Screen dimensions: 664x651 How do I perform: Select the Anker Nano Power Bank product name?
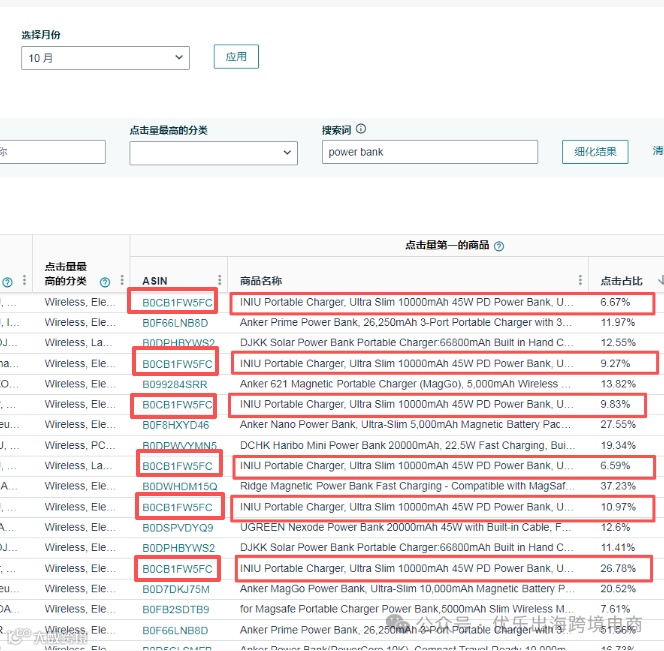[405, 424]
